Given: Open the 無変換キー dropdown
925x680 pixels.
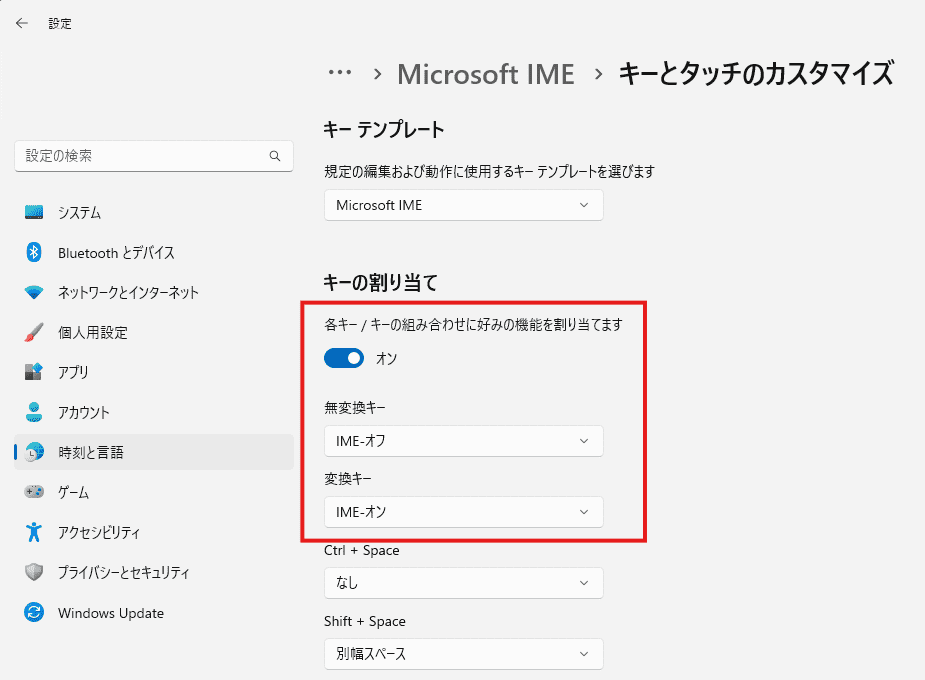Looking at the screenshot, I should click(464, 441).
